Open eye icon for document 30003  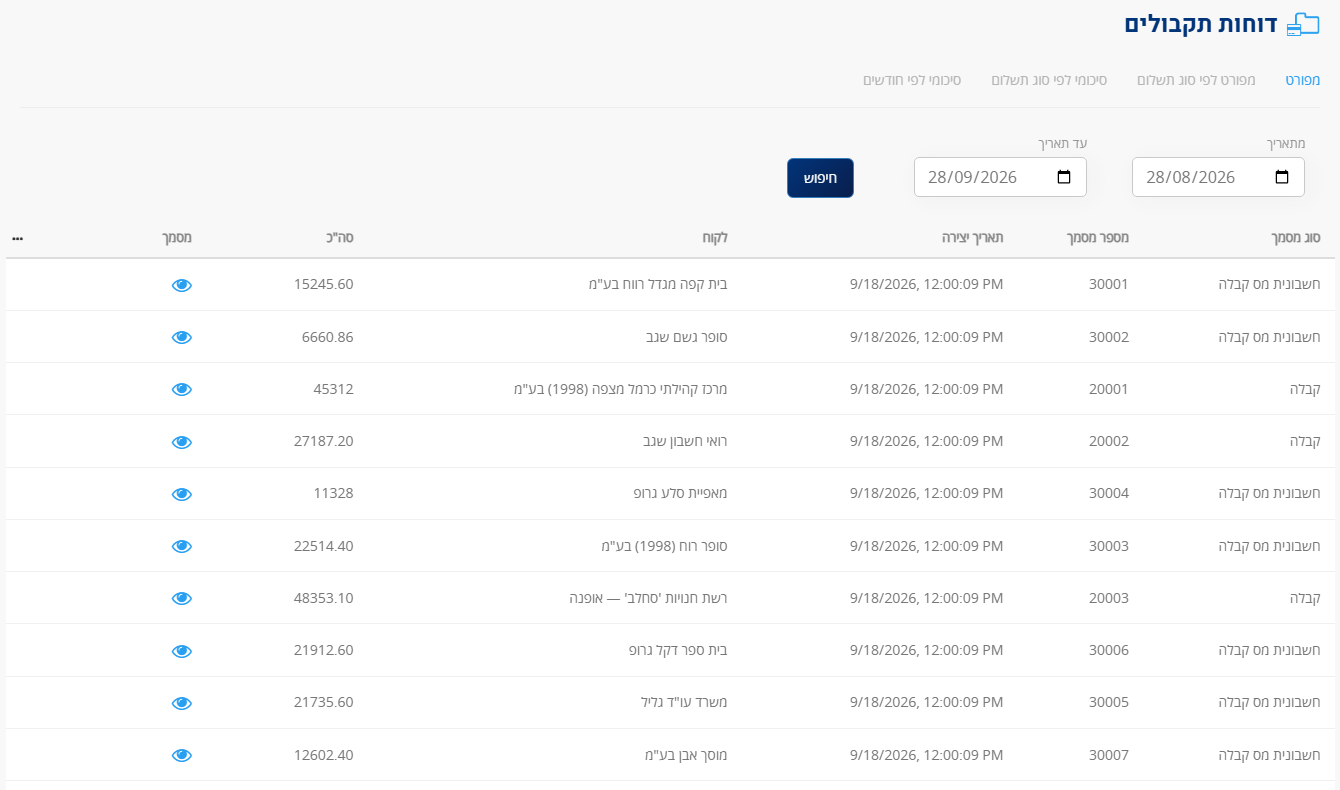coord(181,546)
